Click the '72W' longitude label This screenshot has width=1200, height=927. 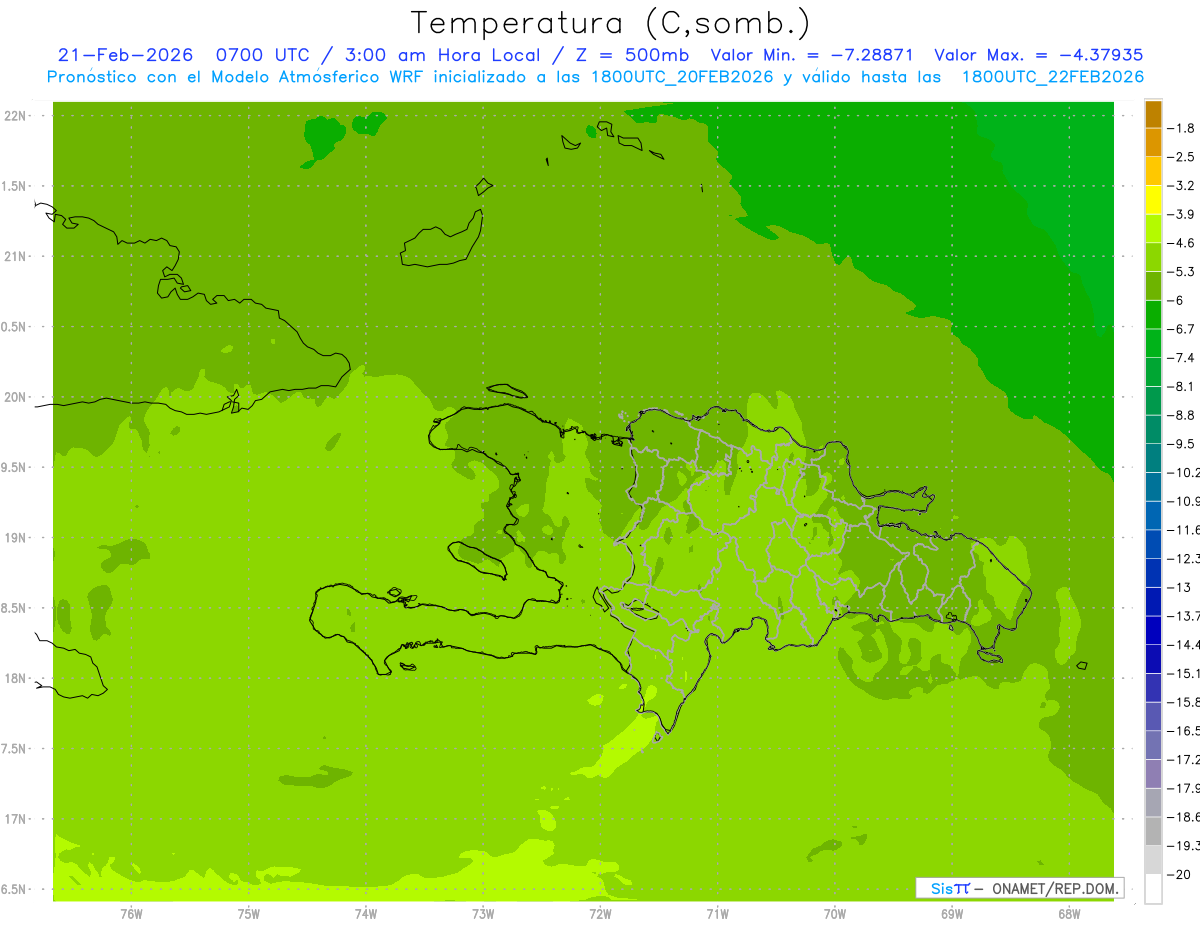pos(600,913)
